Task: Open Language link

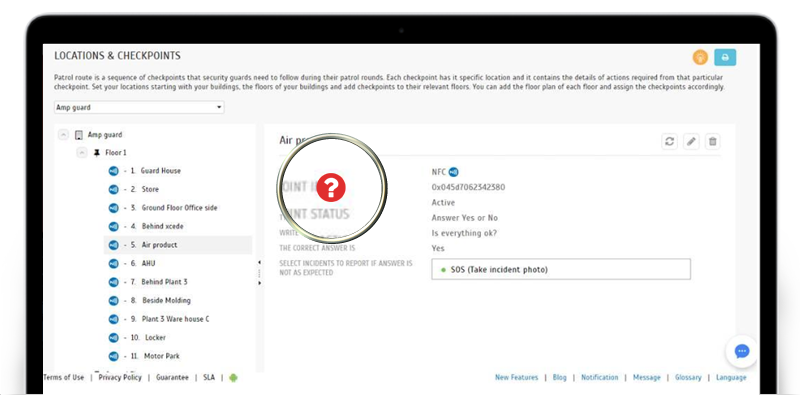Action: [731, 378]
